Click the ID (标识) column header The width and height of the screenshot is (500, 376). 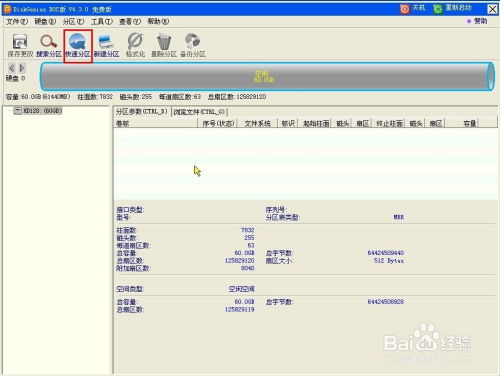[x=288, y=123]
